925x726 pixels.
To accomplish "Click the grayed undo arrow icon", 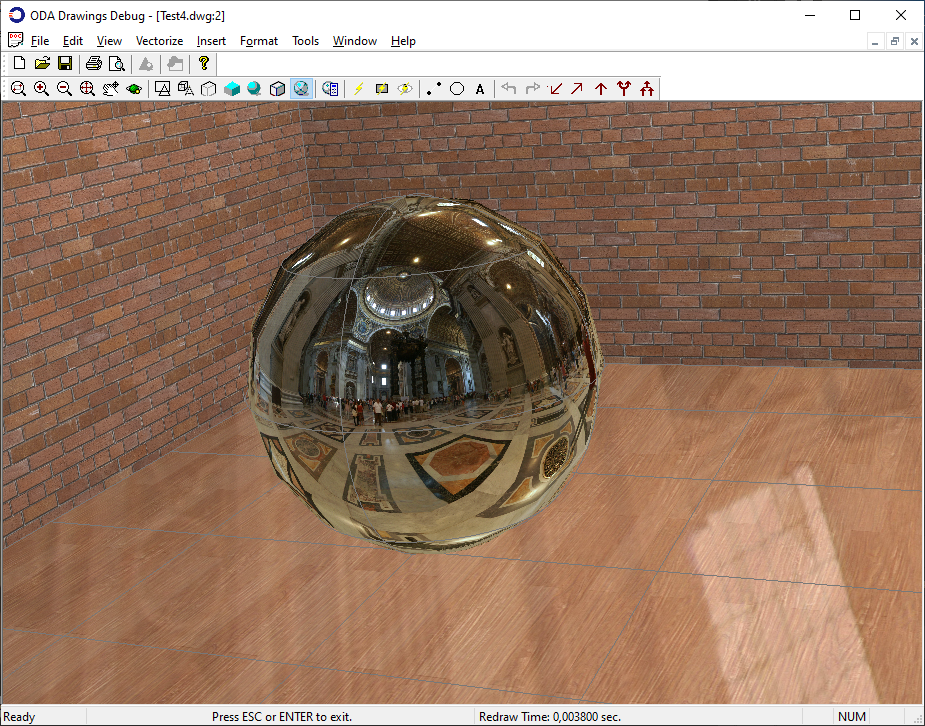I will 509,89.
